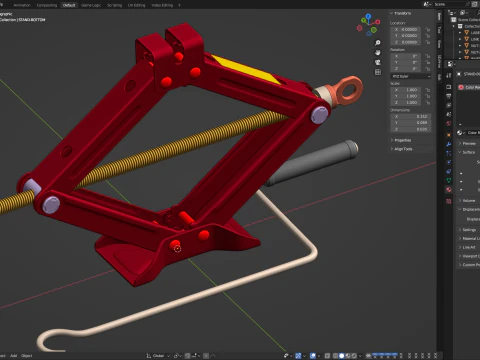Switch to the Game Logic workspace tab
This screenshot has width=480, height=360.
(x=91, y=5)
